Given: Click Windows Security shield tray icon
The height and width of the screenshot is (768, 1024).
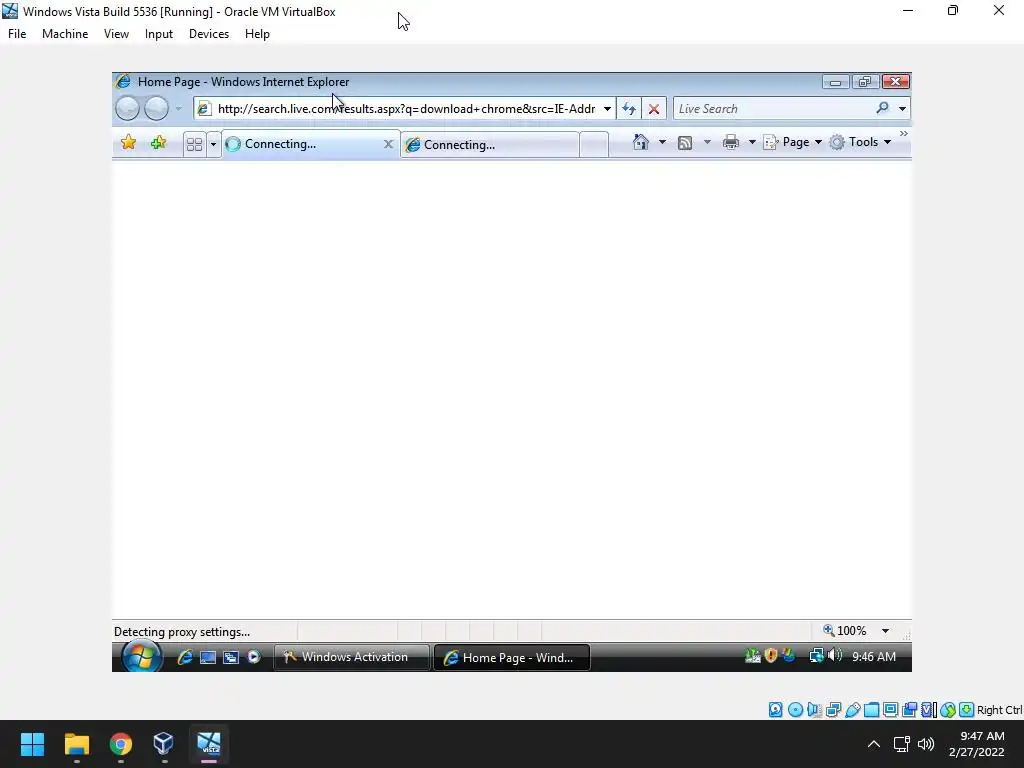Looking at the screenshot, I should pos(771,656).
